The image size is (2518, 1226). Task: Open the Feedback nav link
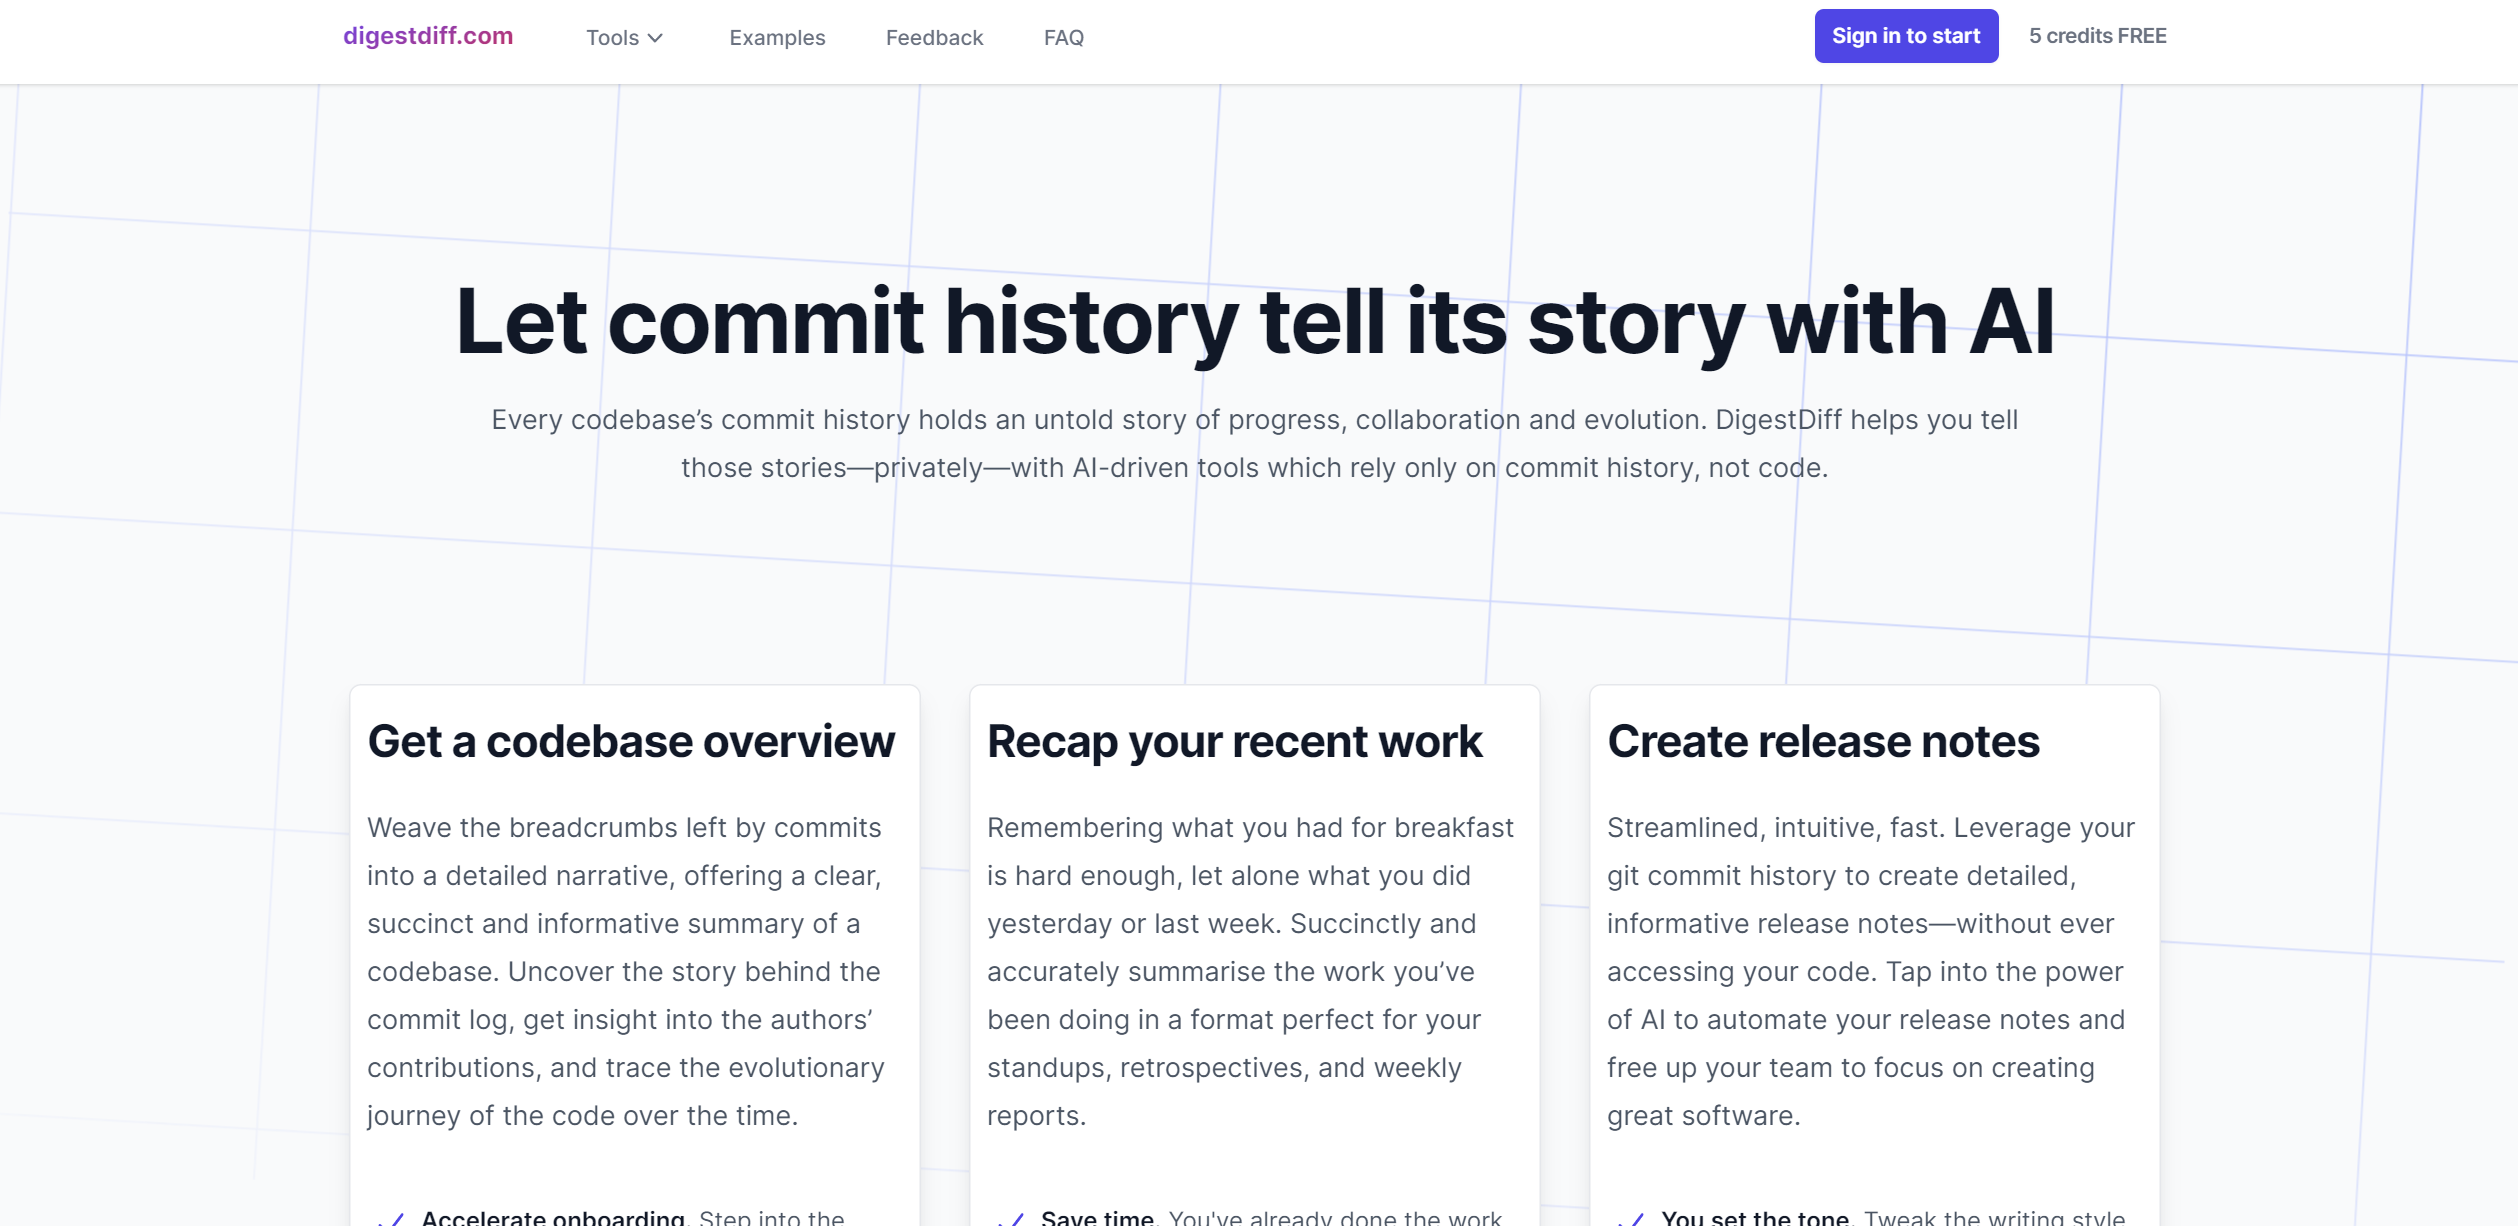click(934, 38)
